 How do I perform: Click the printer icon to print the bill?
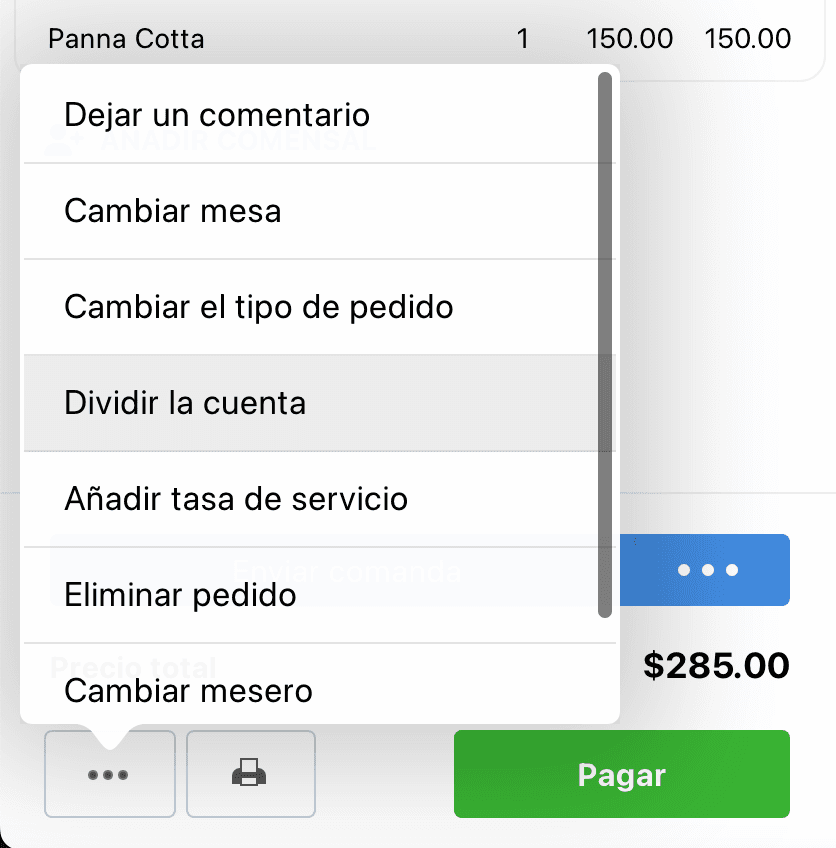tap(250, 774)
